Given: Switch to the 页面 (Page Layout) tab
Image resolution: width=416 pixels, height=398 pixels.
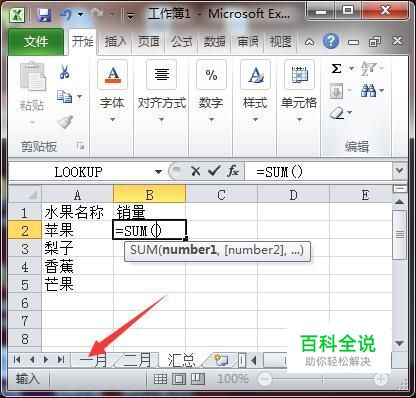Looking at the screenshot, I should click(148, 42).
